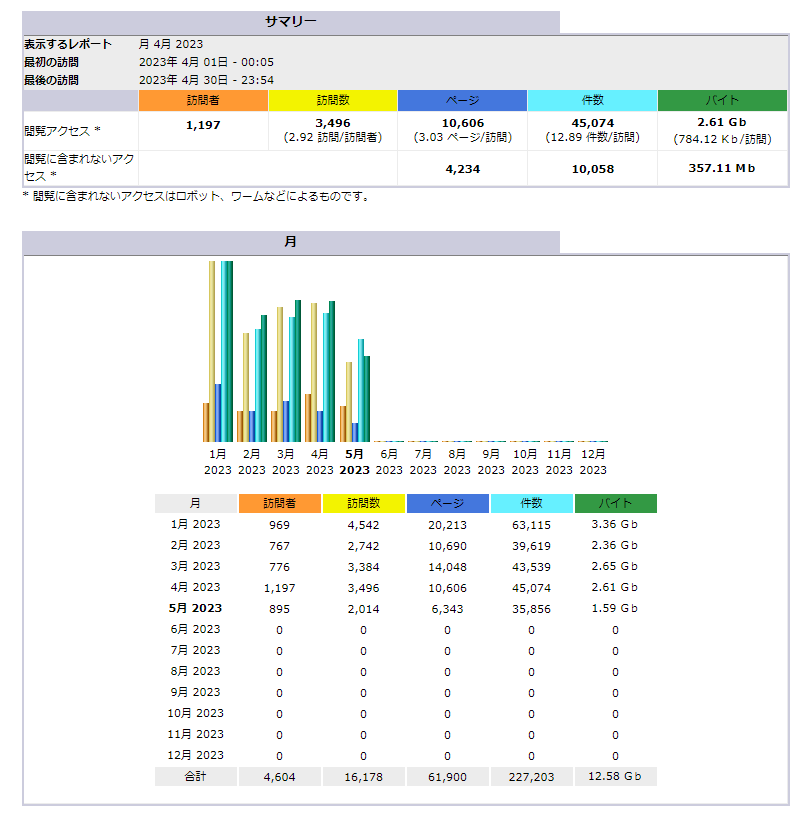Click the green バイト header in summary table
This screenshot has width=796, height=817.
[x=722, y=100]
